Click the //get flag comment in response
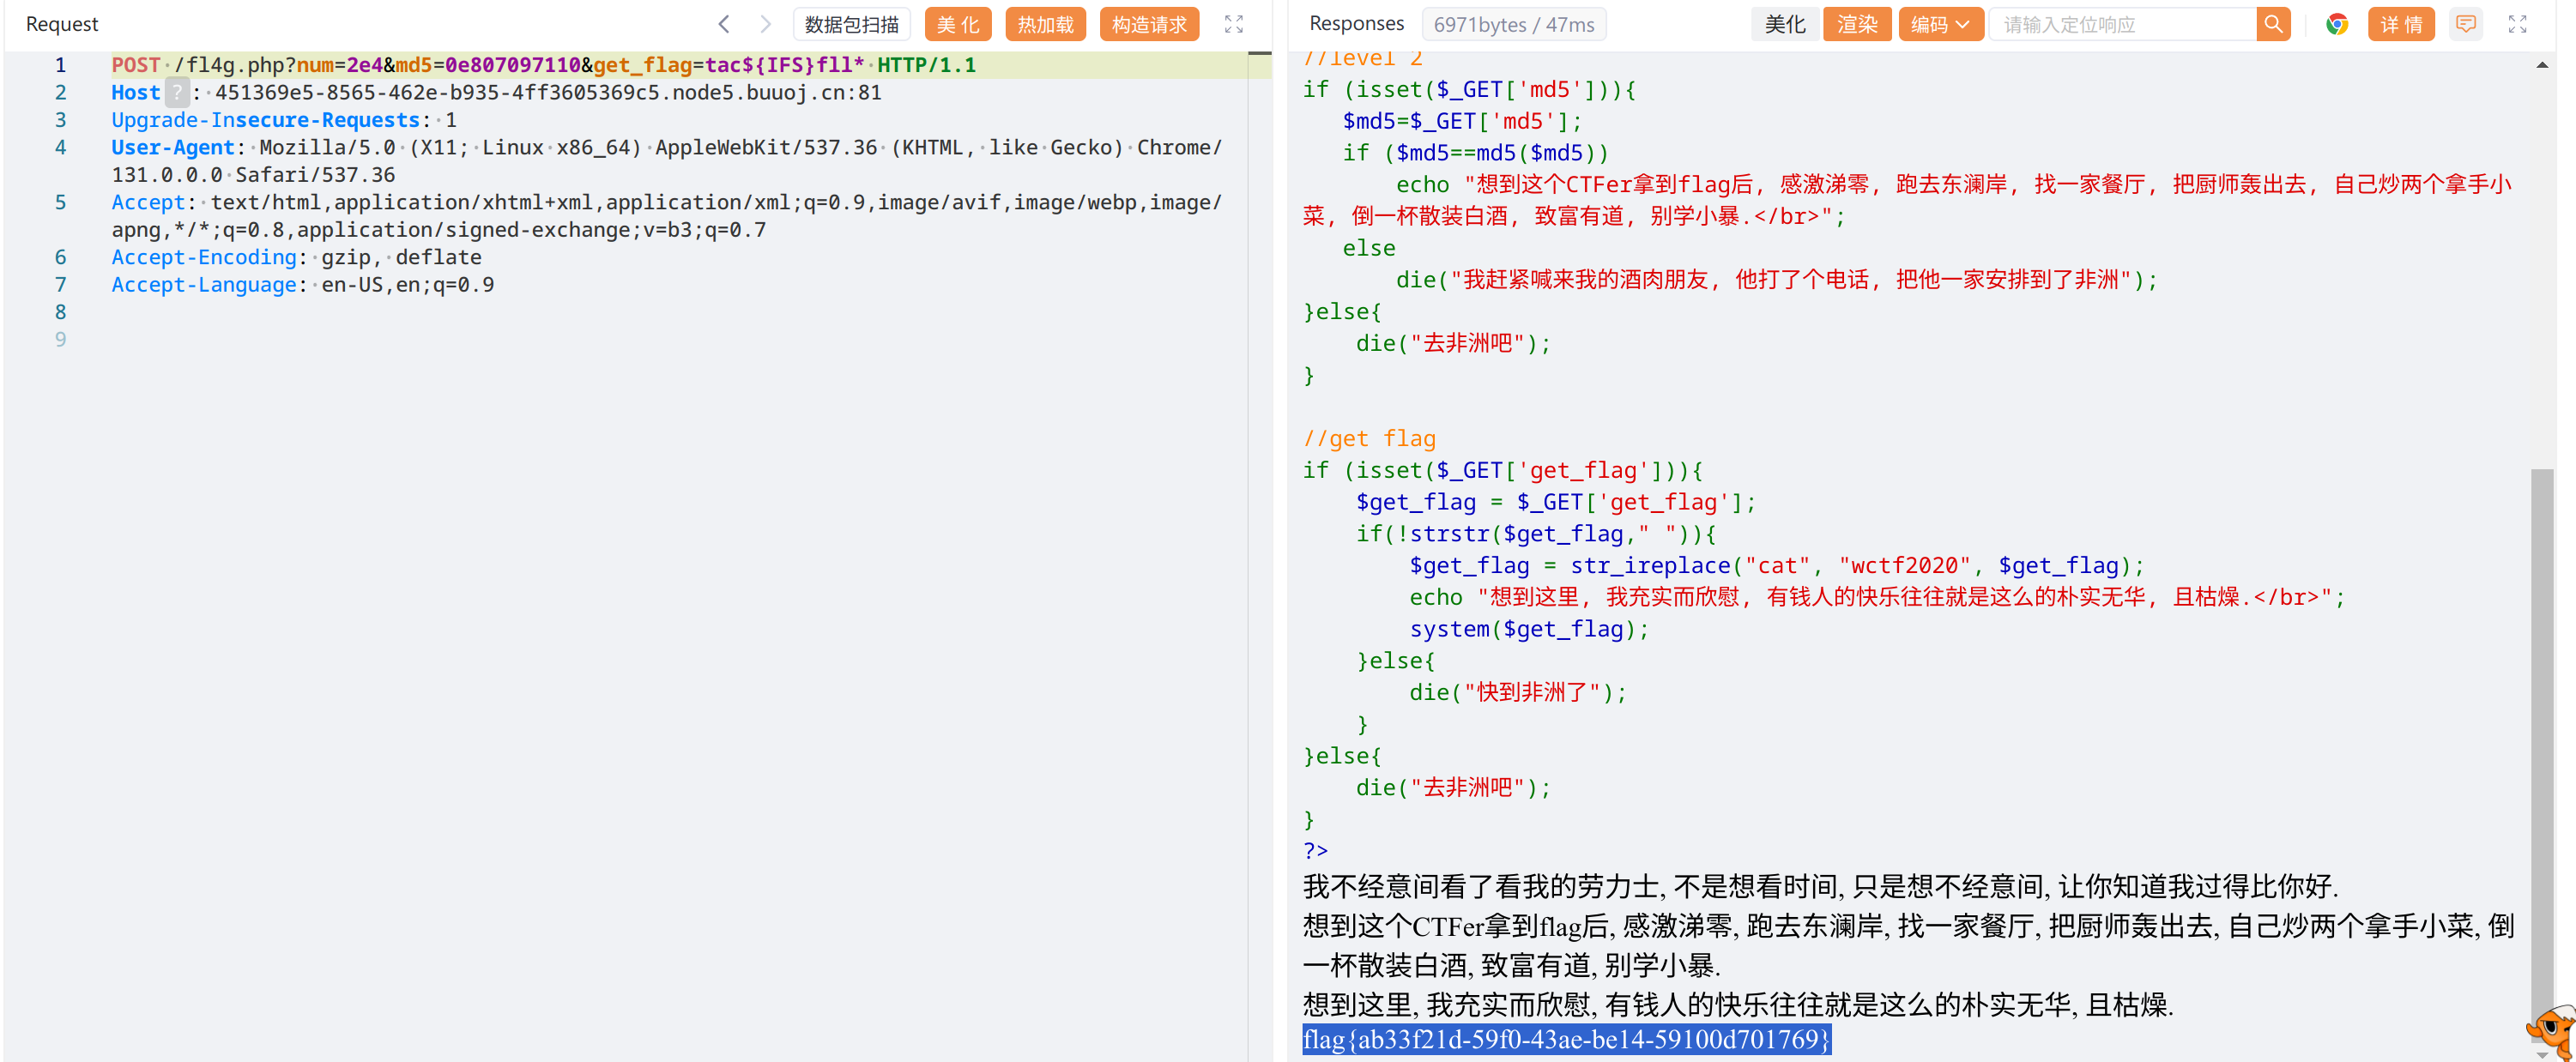2576x1062 pixels. [x=1369, y=438]
